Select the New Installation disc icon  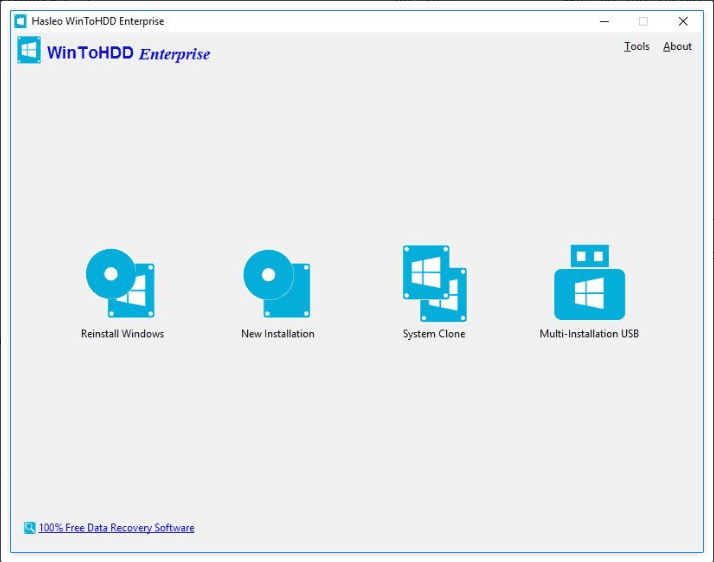277,283
